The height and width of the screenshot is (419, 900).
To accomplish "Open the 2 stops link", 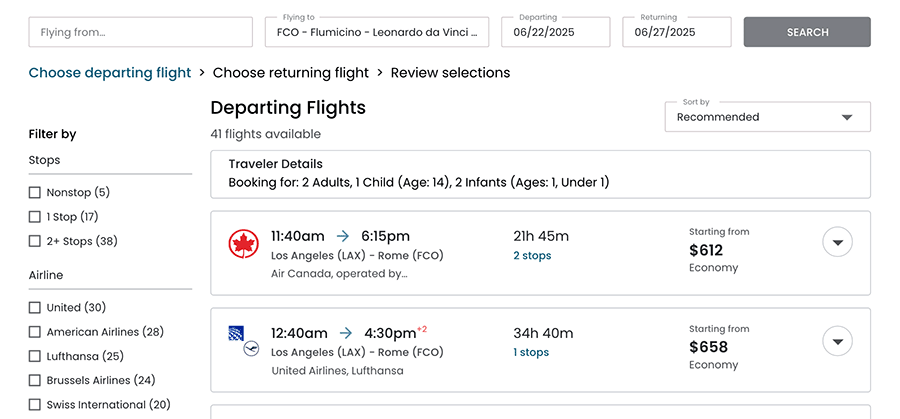I will point(532,256).
